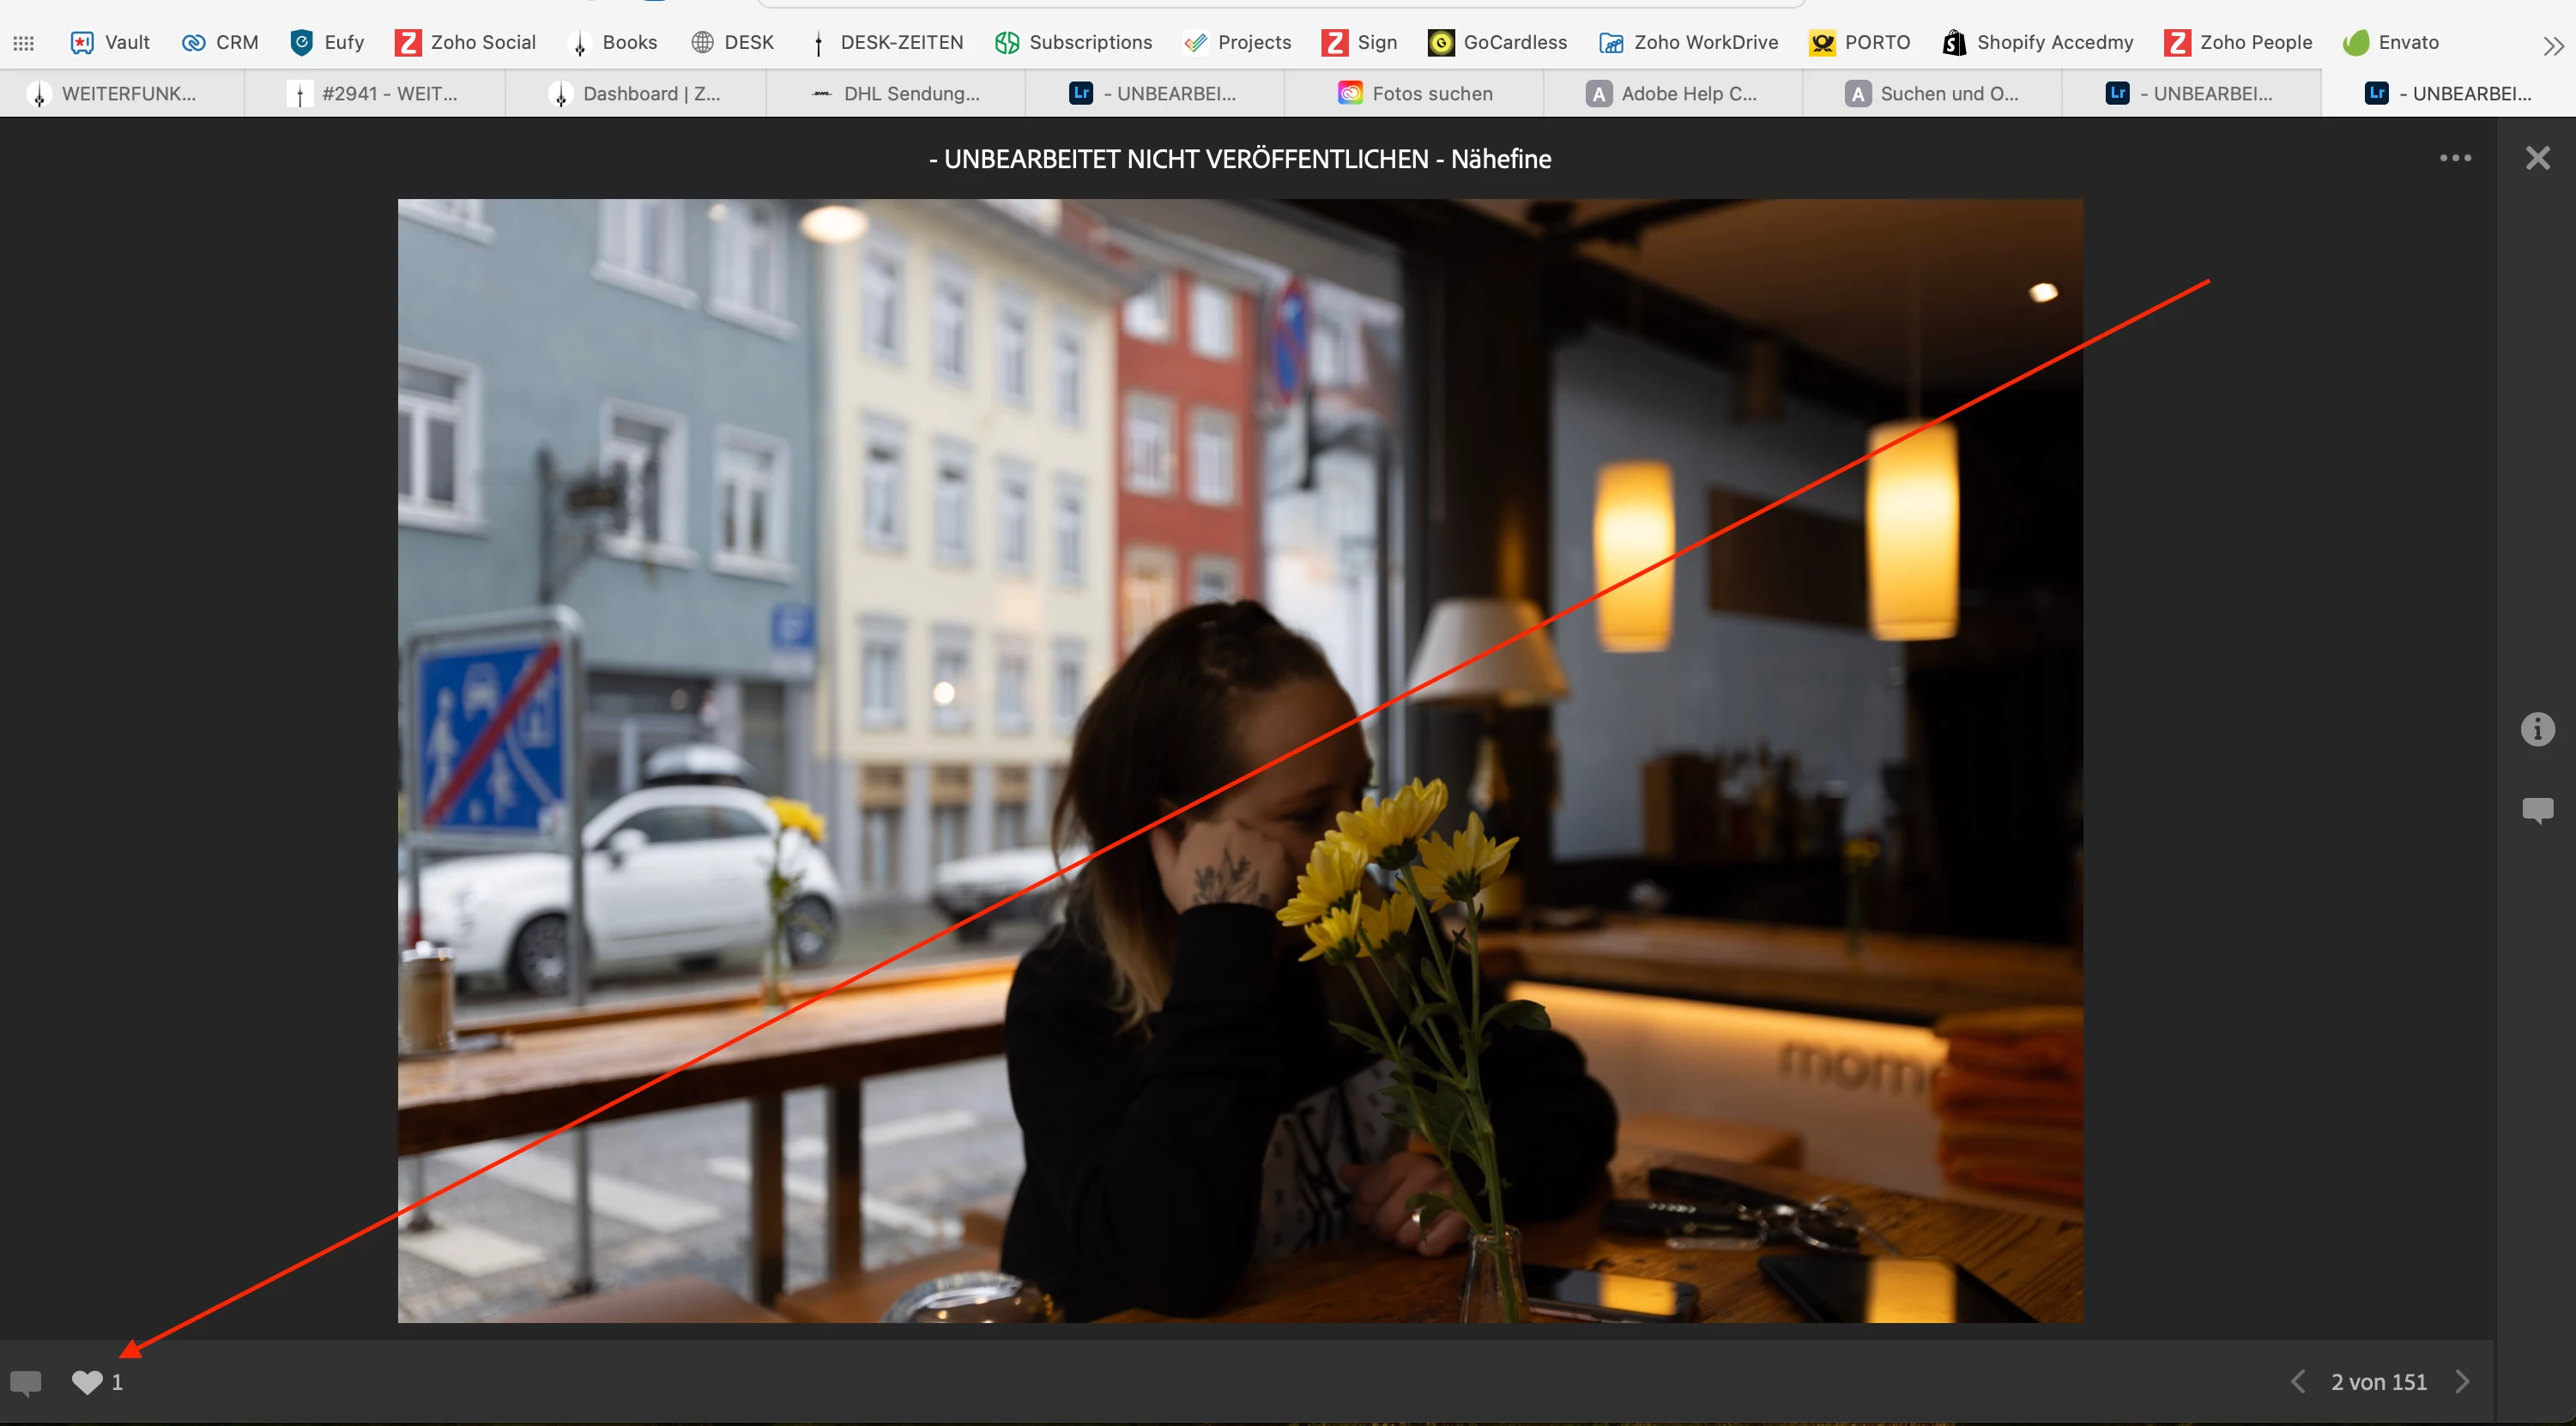Open the Envato bookmark

(2392, 42)
